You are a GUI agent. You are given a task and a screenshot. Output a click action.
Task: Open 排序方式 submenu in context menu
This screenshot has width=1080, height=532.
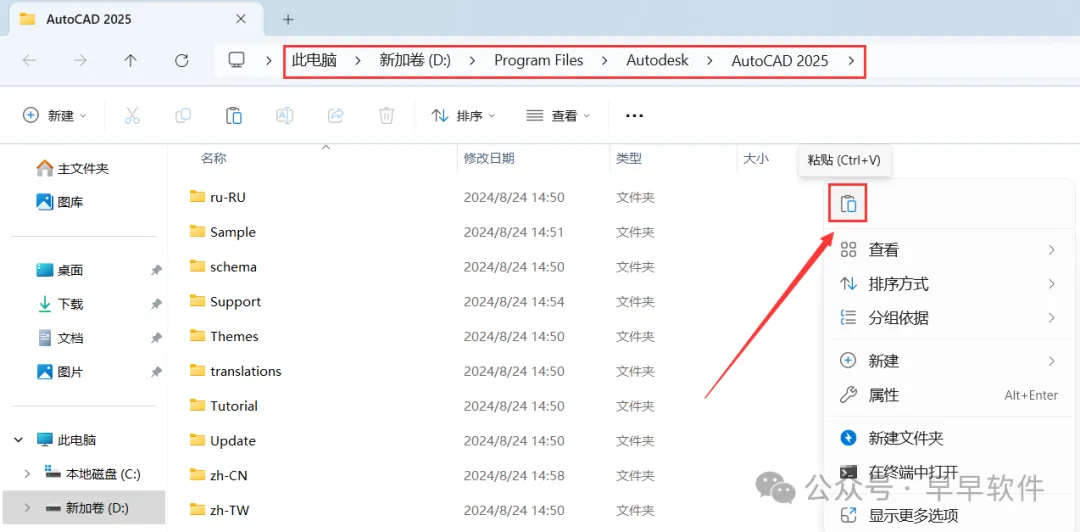pos(948,284)
